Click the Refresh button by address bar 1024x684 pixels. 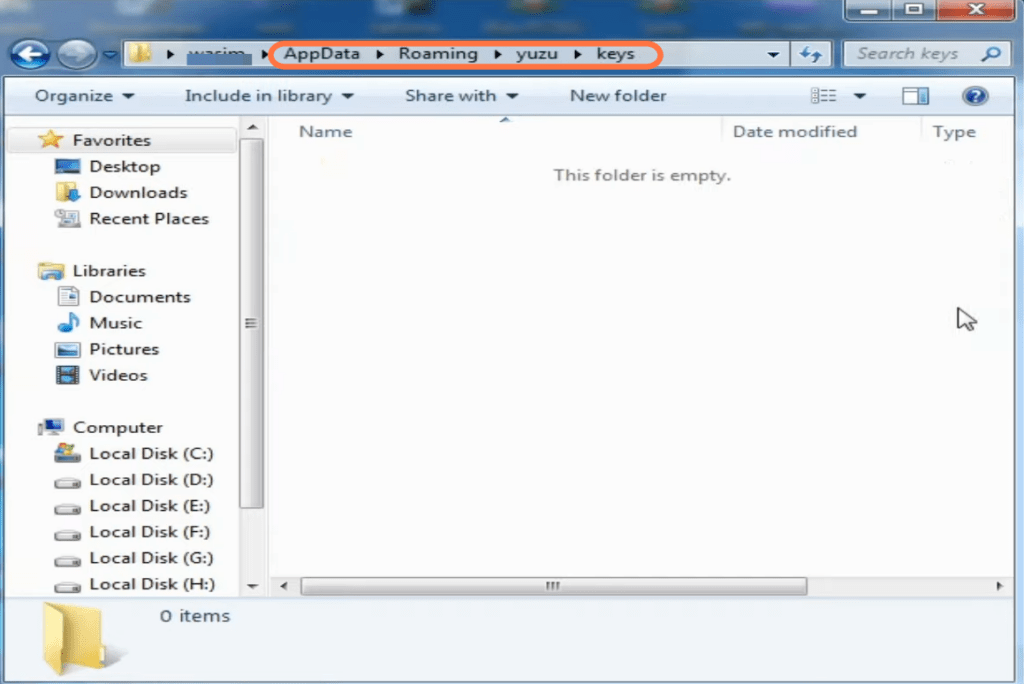(x=810, y=54)
